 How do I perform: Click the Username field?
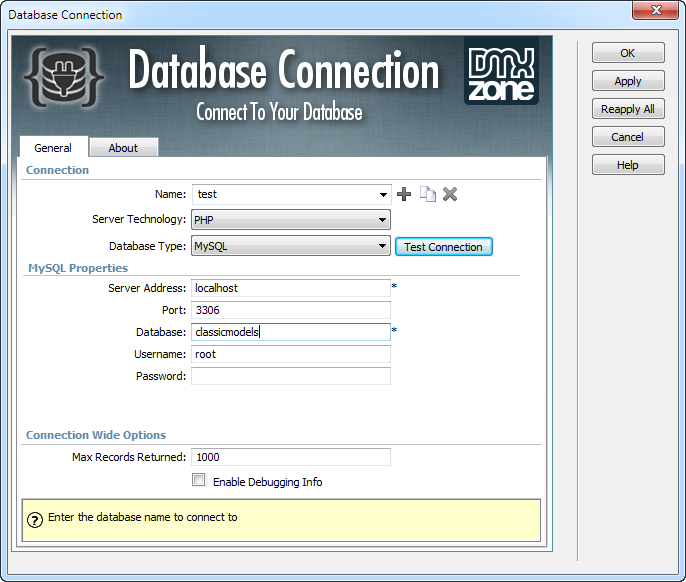coord(291,354)
